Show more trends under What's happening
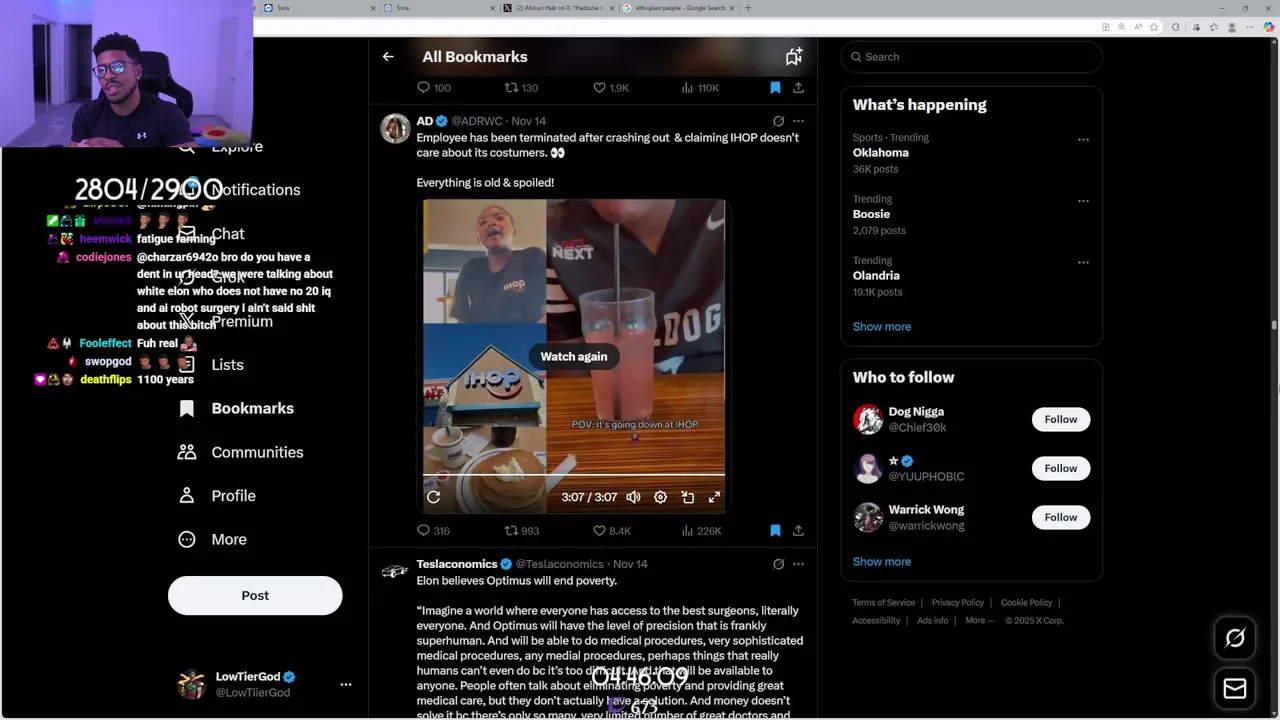The width and height of the screenshot is (1280, 720). tap(882, 327)
